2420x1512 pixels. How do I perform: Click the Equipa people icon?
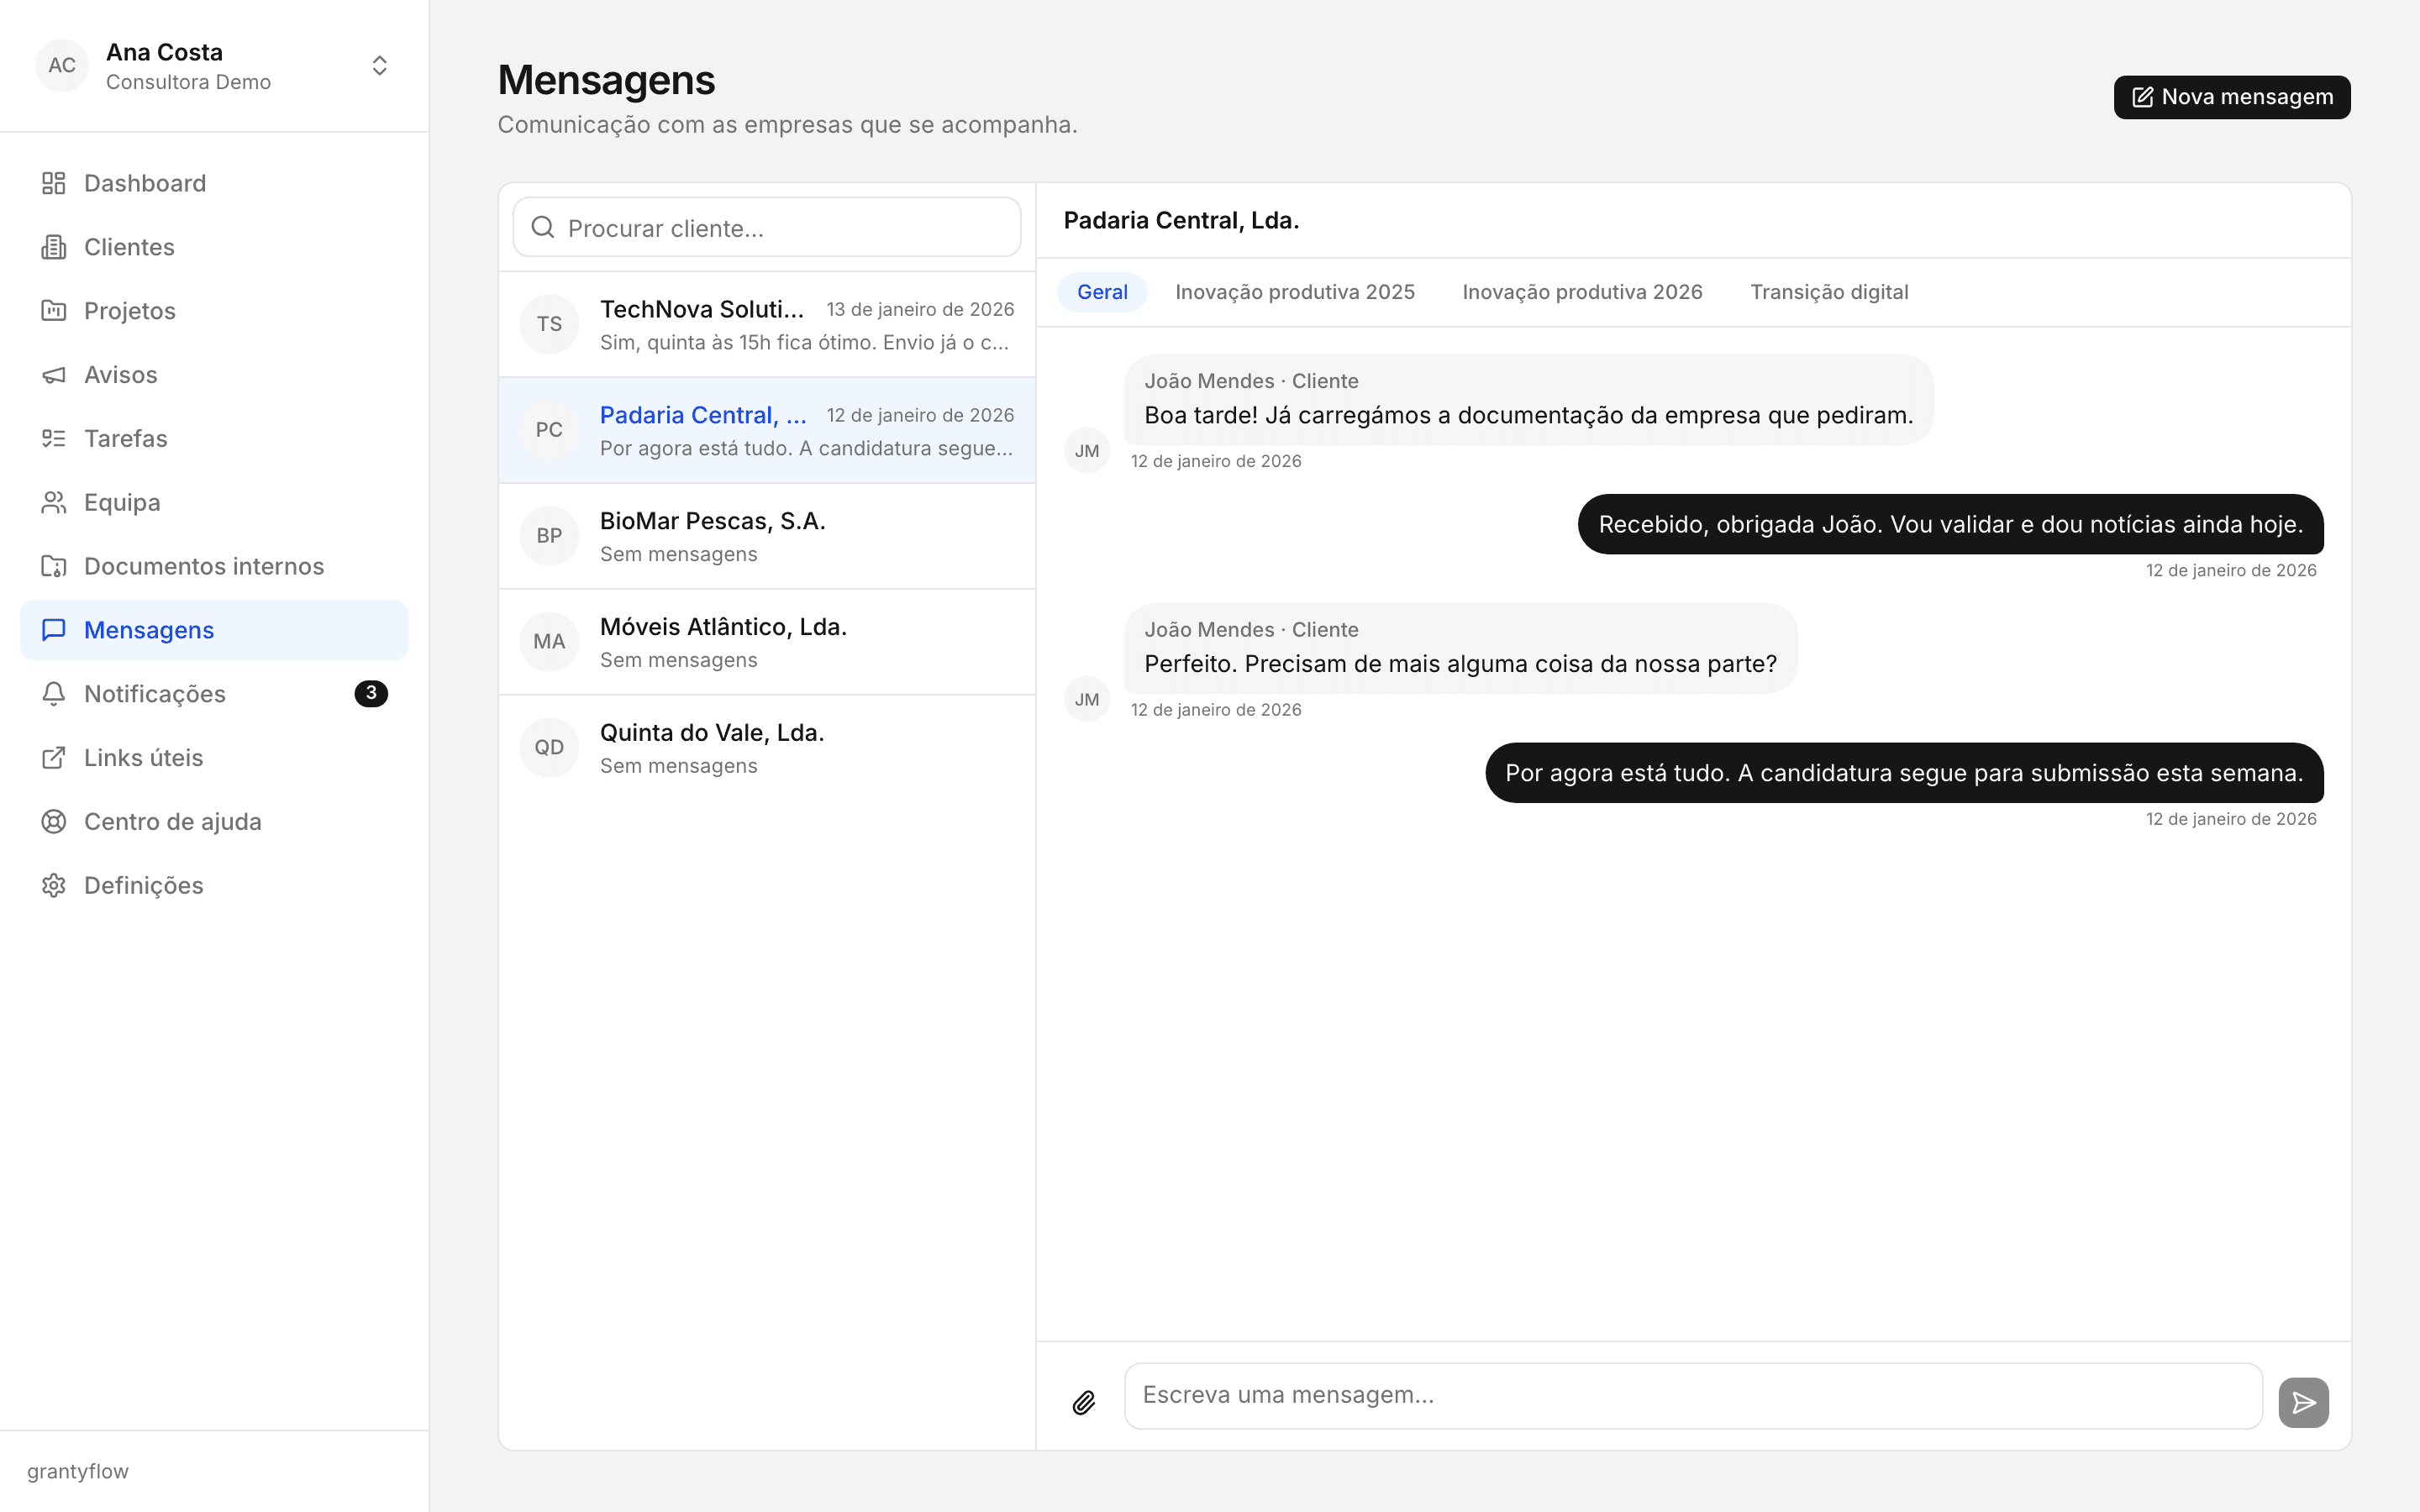click(54, 502)
